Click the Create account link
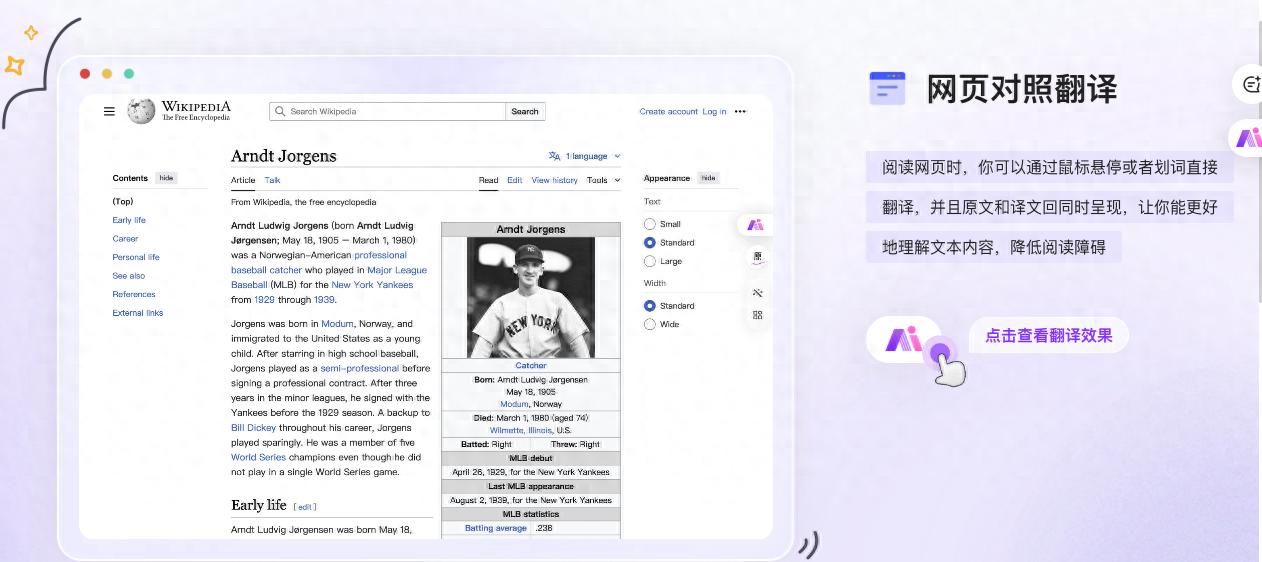 (x=668, y=111)
